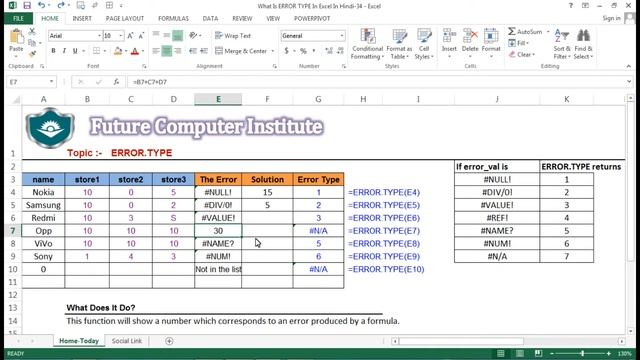Image resolution: width=640 pixels, height=360 pixels.
Task: Click the Format Painter brush icon
Action: [x=32, y=53]
